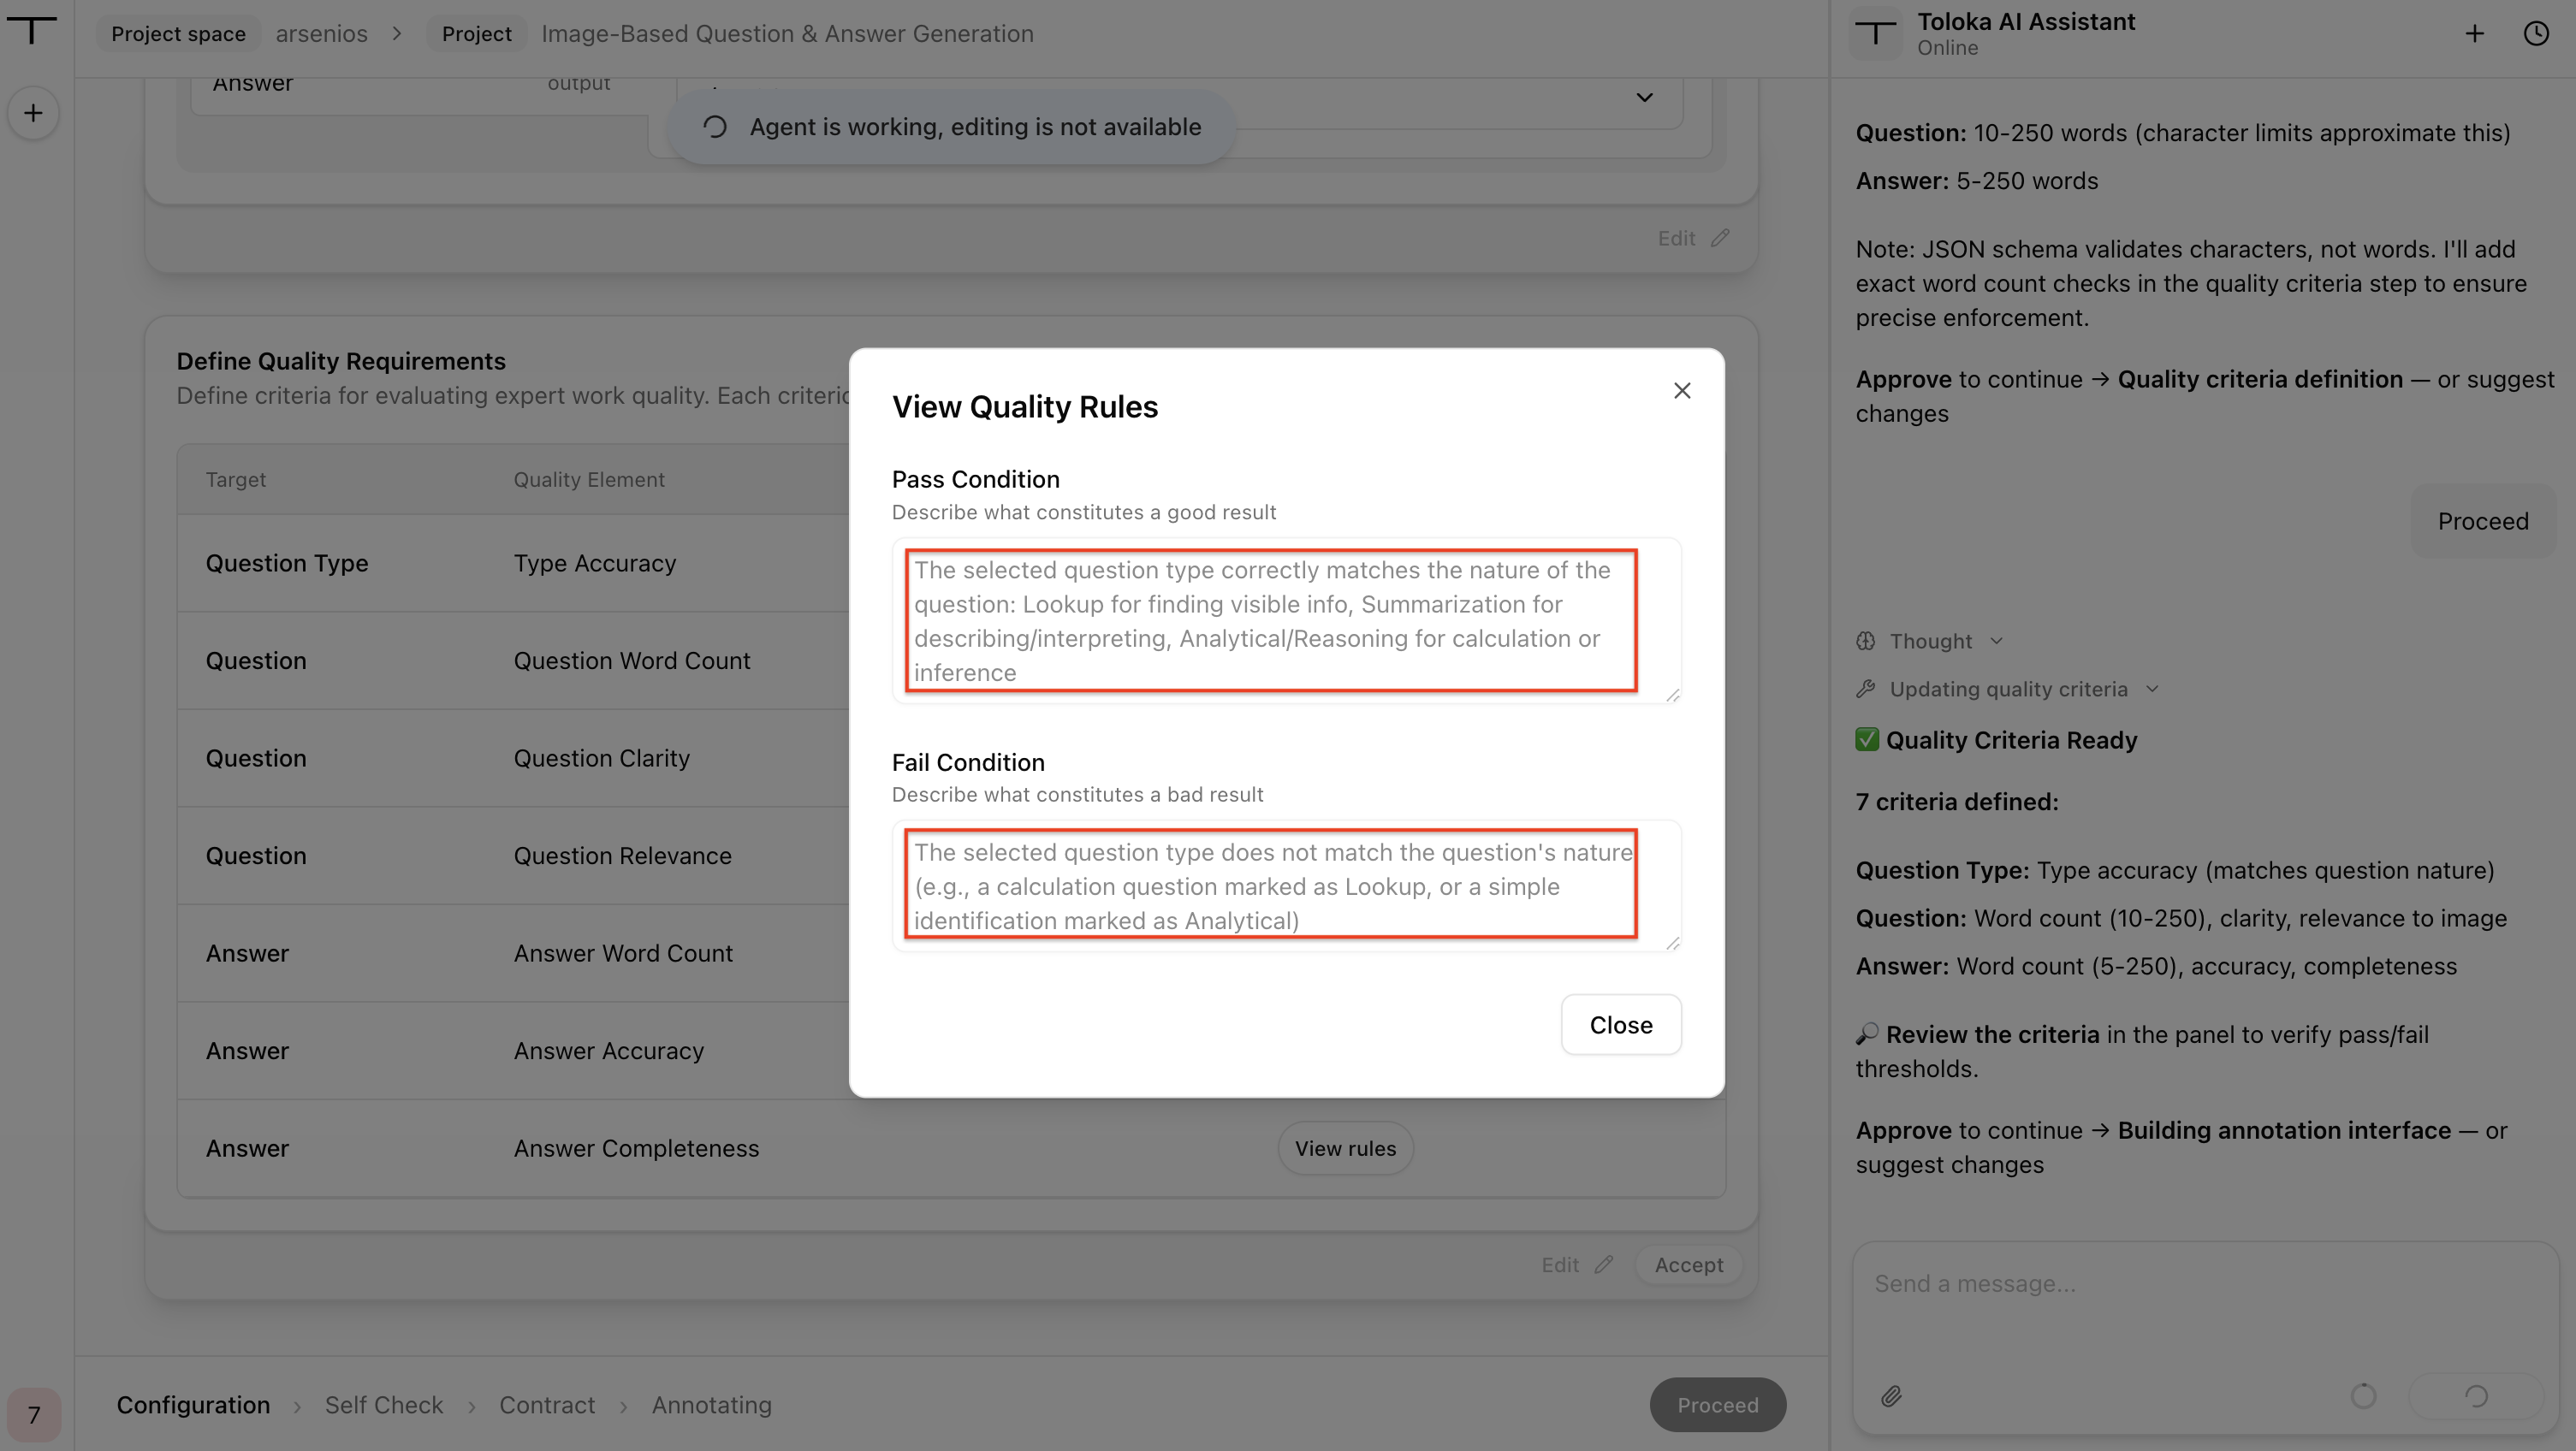Click the Pass Condition text area
Screen dimensions: 2576x1451
tap(1286, 621)
